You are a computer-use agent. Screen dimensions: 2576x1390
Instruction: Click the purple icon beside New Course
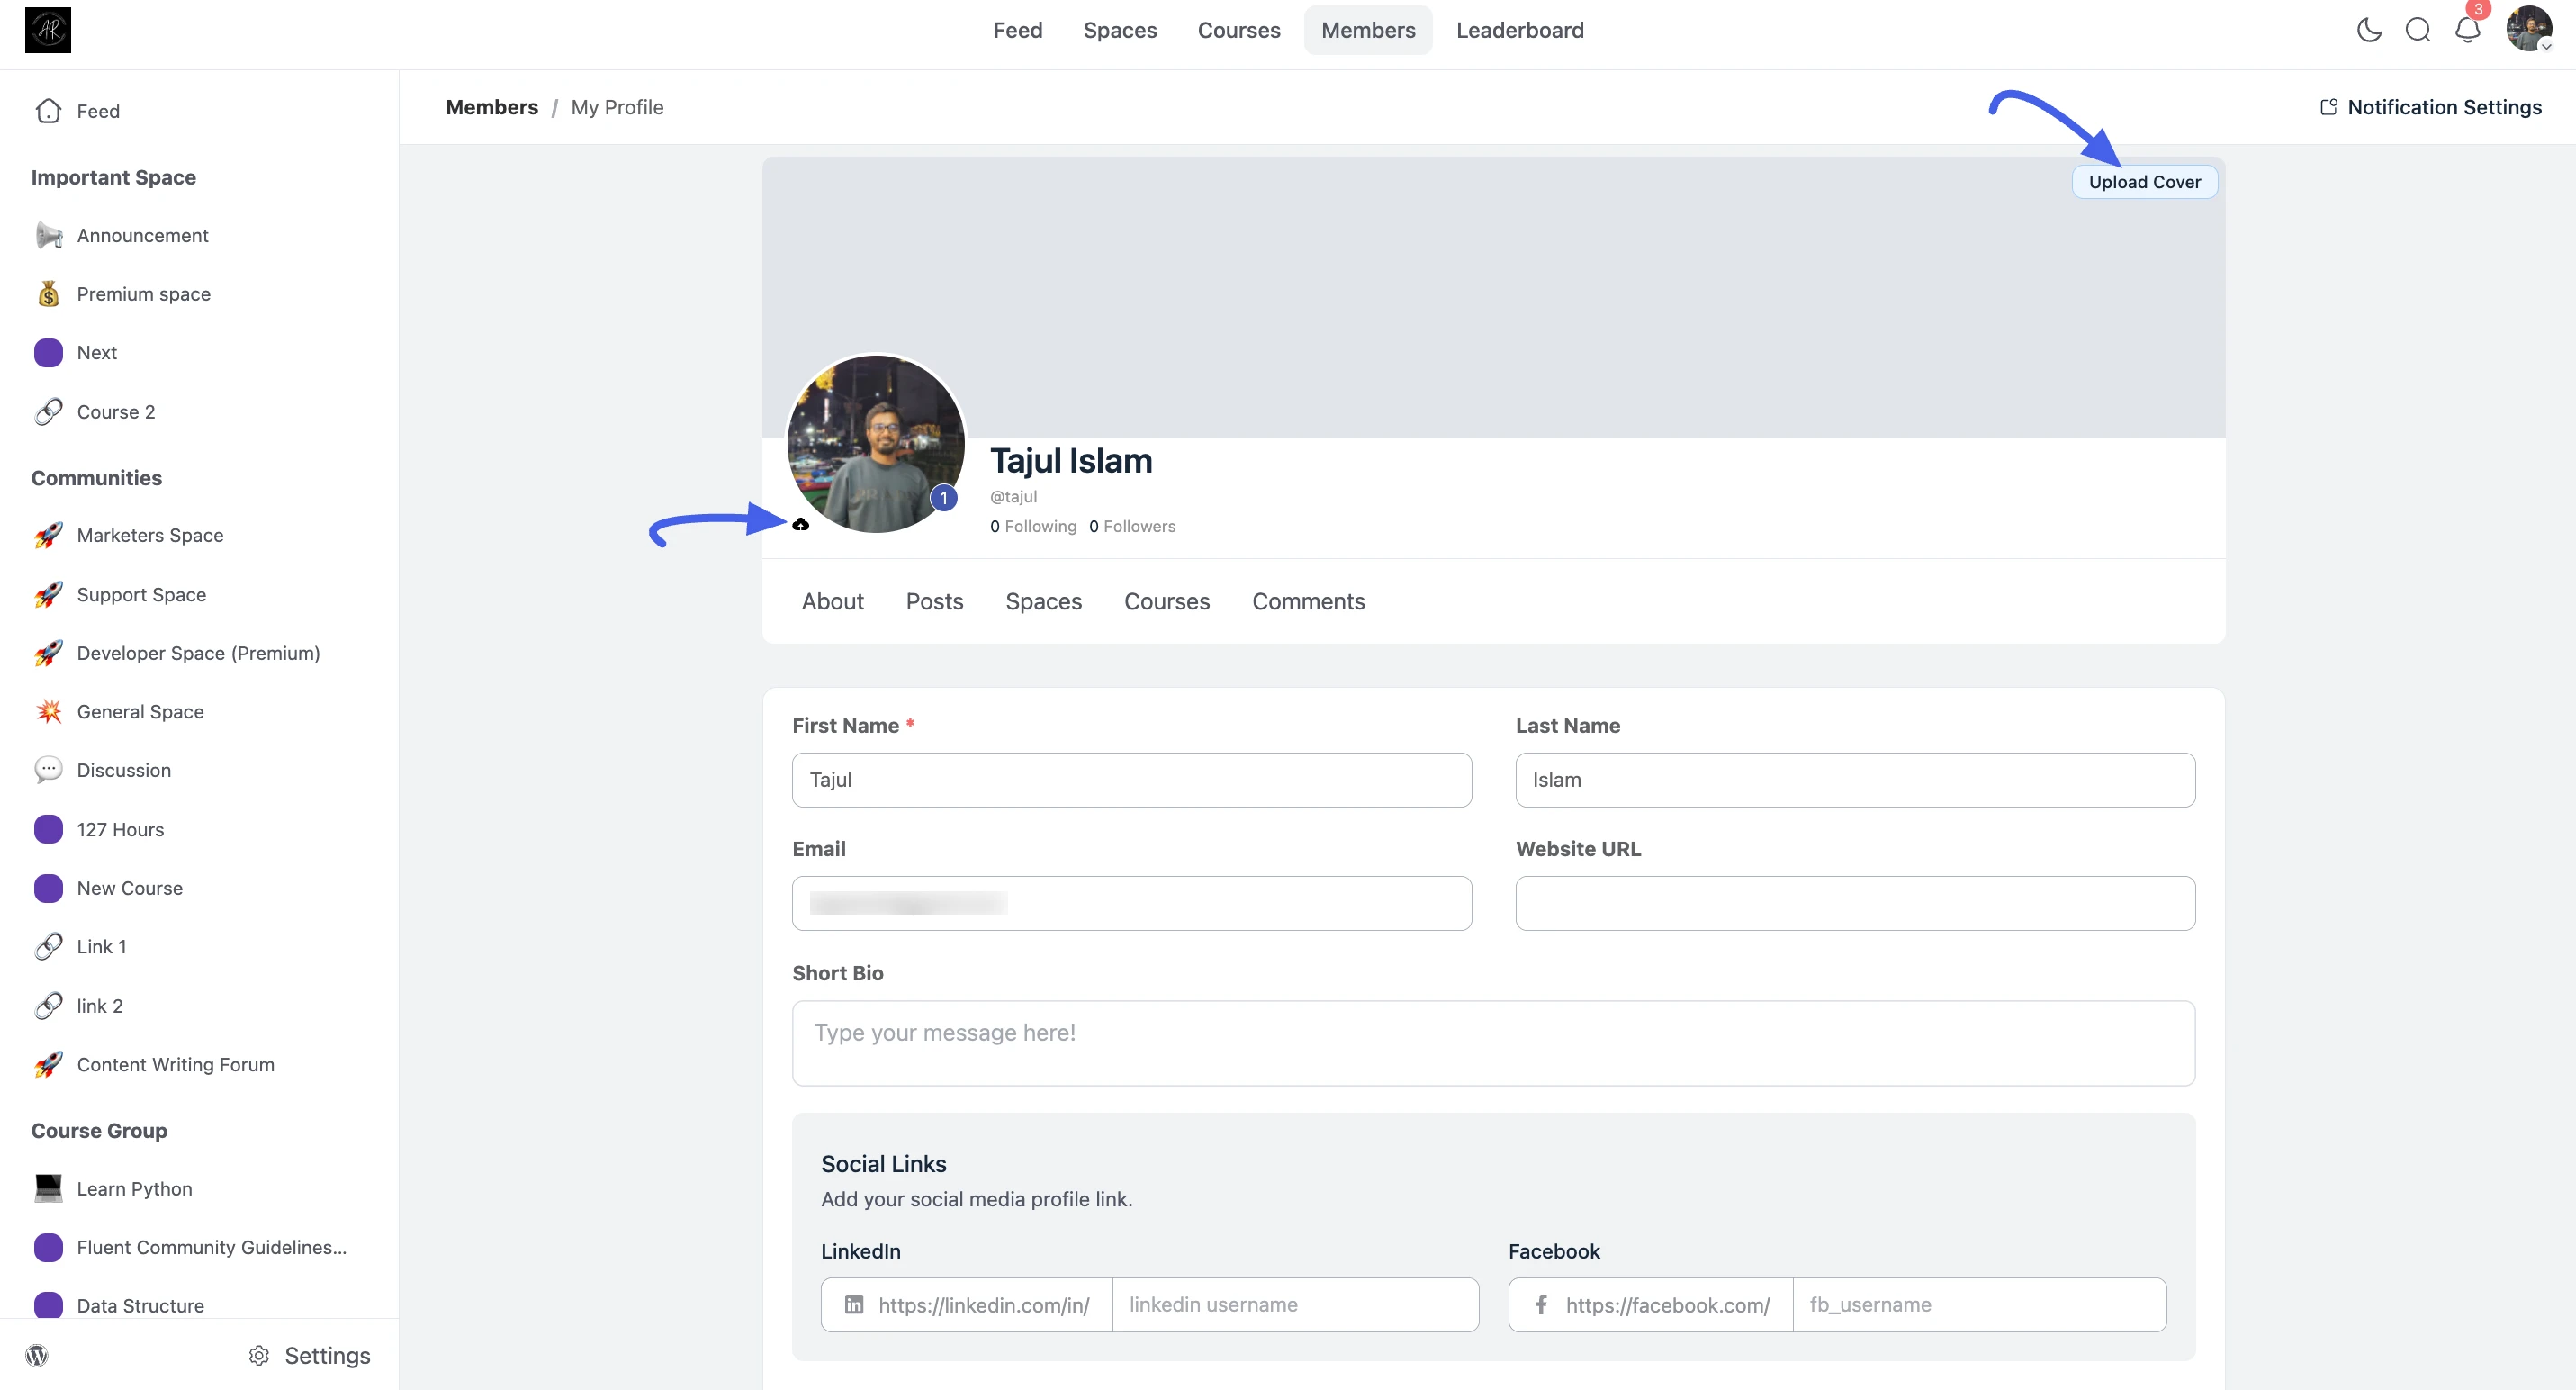pos(48,888)
